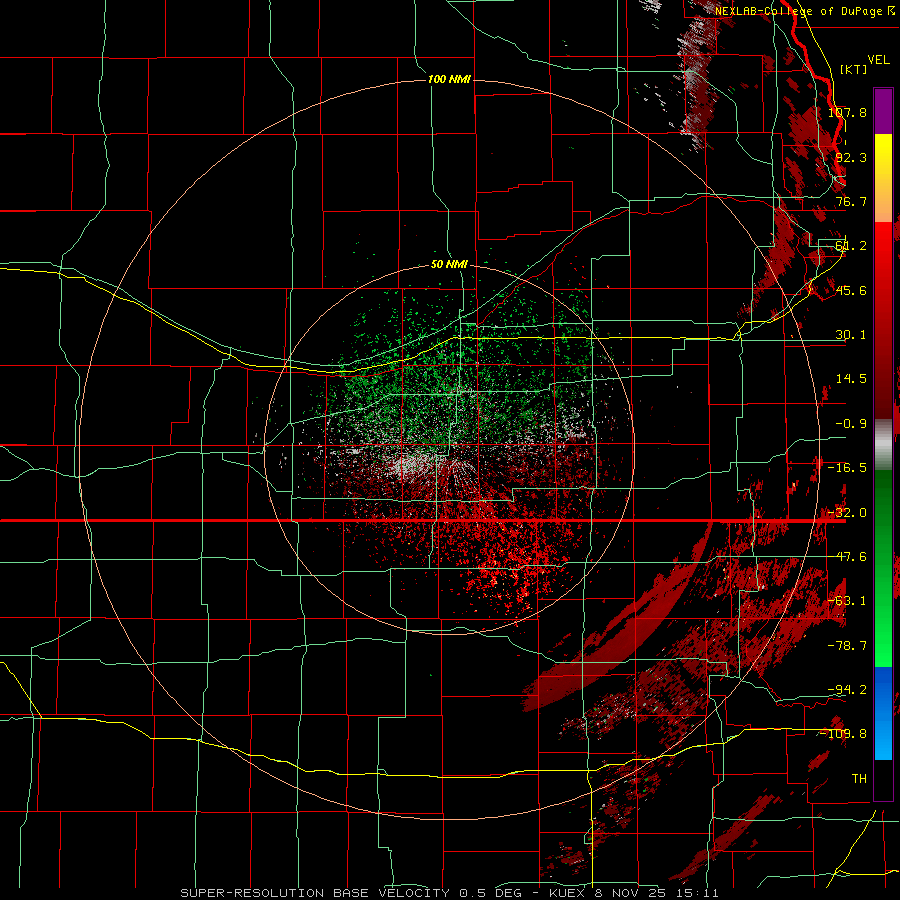Select the 76.7 legend value
Screen dimensions: 900x900
tap(851, 201)
